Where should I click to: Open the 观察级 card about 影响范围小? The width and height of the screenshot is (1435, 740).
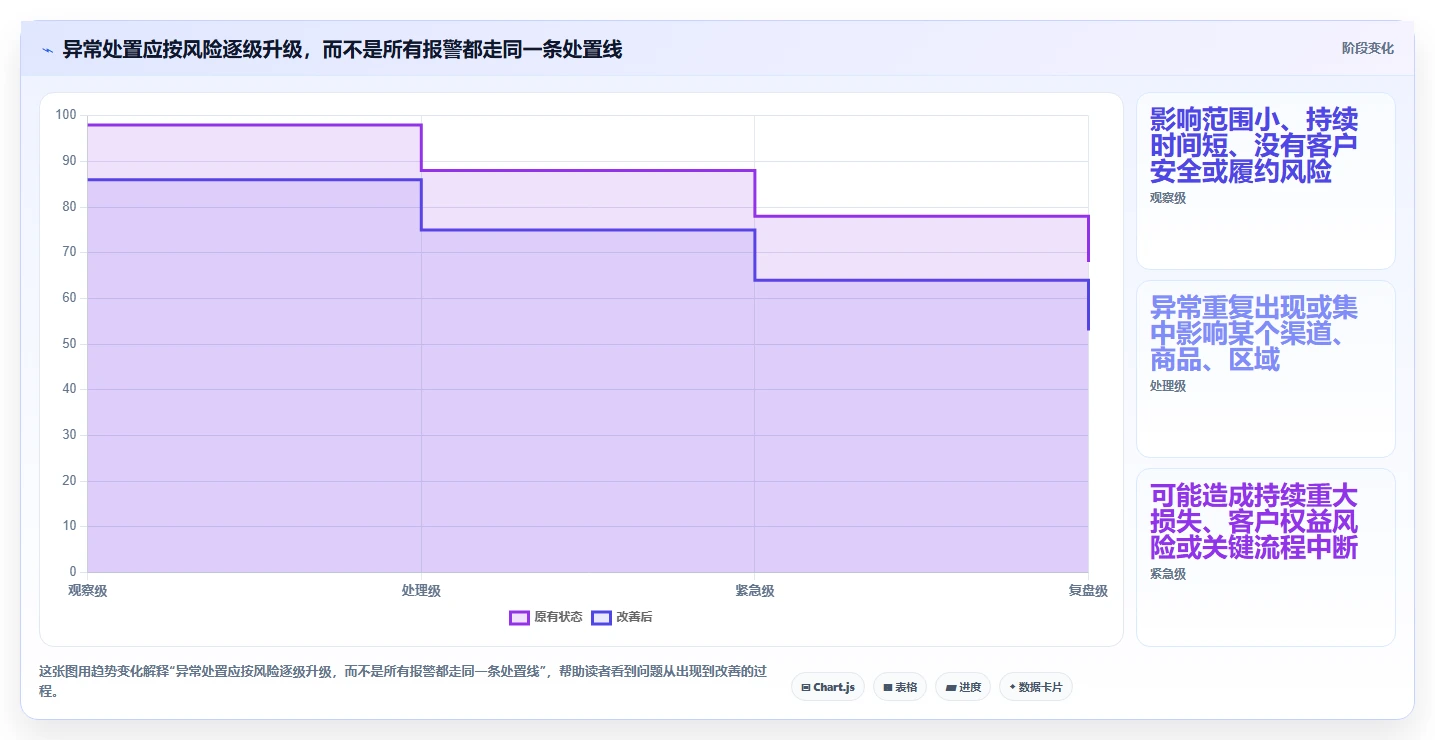[x=1265, y=181]
